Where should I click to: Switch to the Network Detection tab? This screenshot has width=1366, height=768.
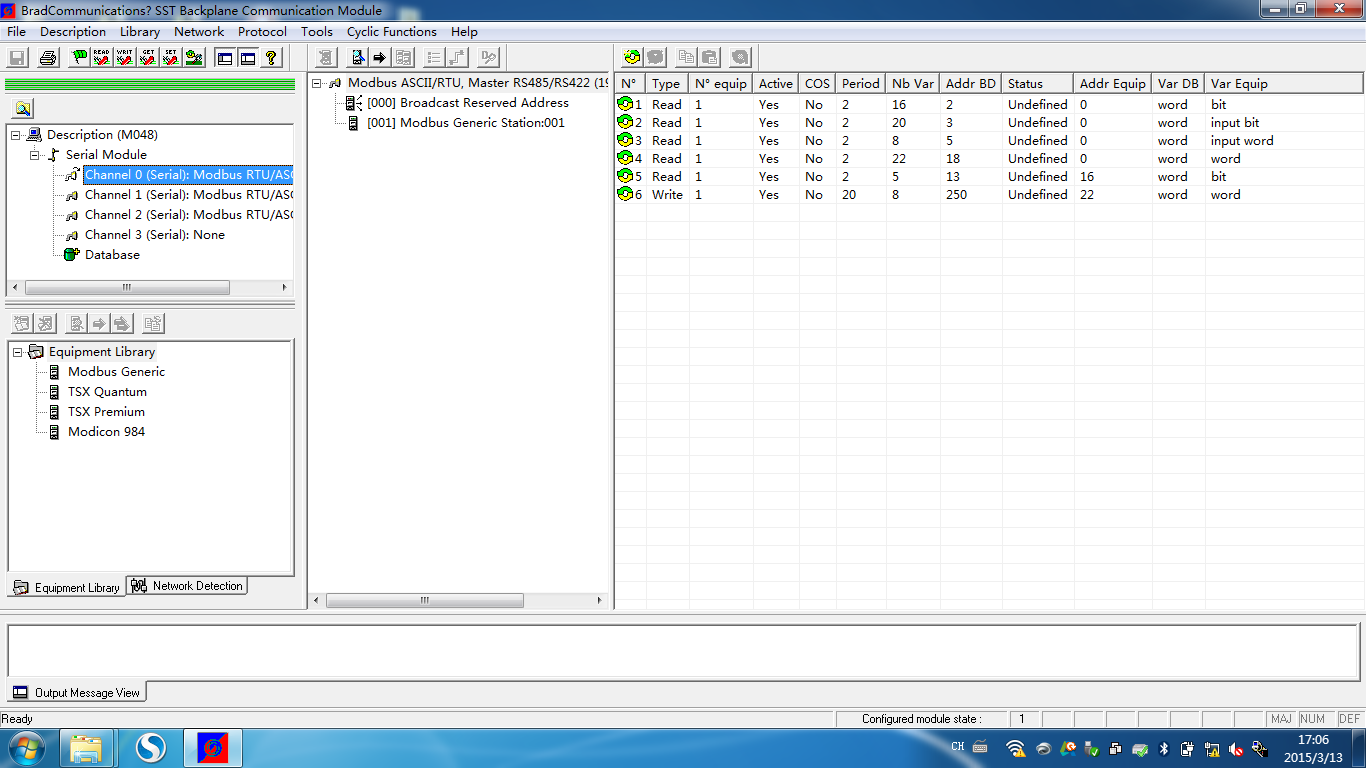click(187, 586)
